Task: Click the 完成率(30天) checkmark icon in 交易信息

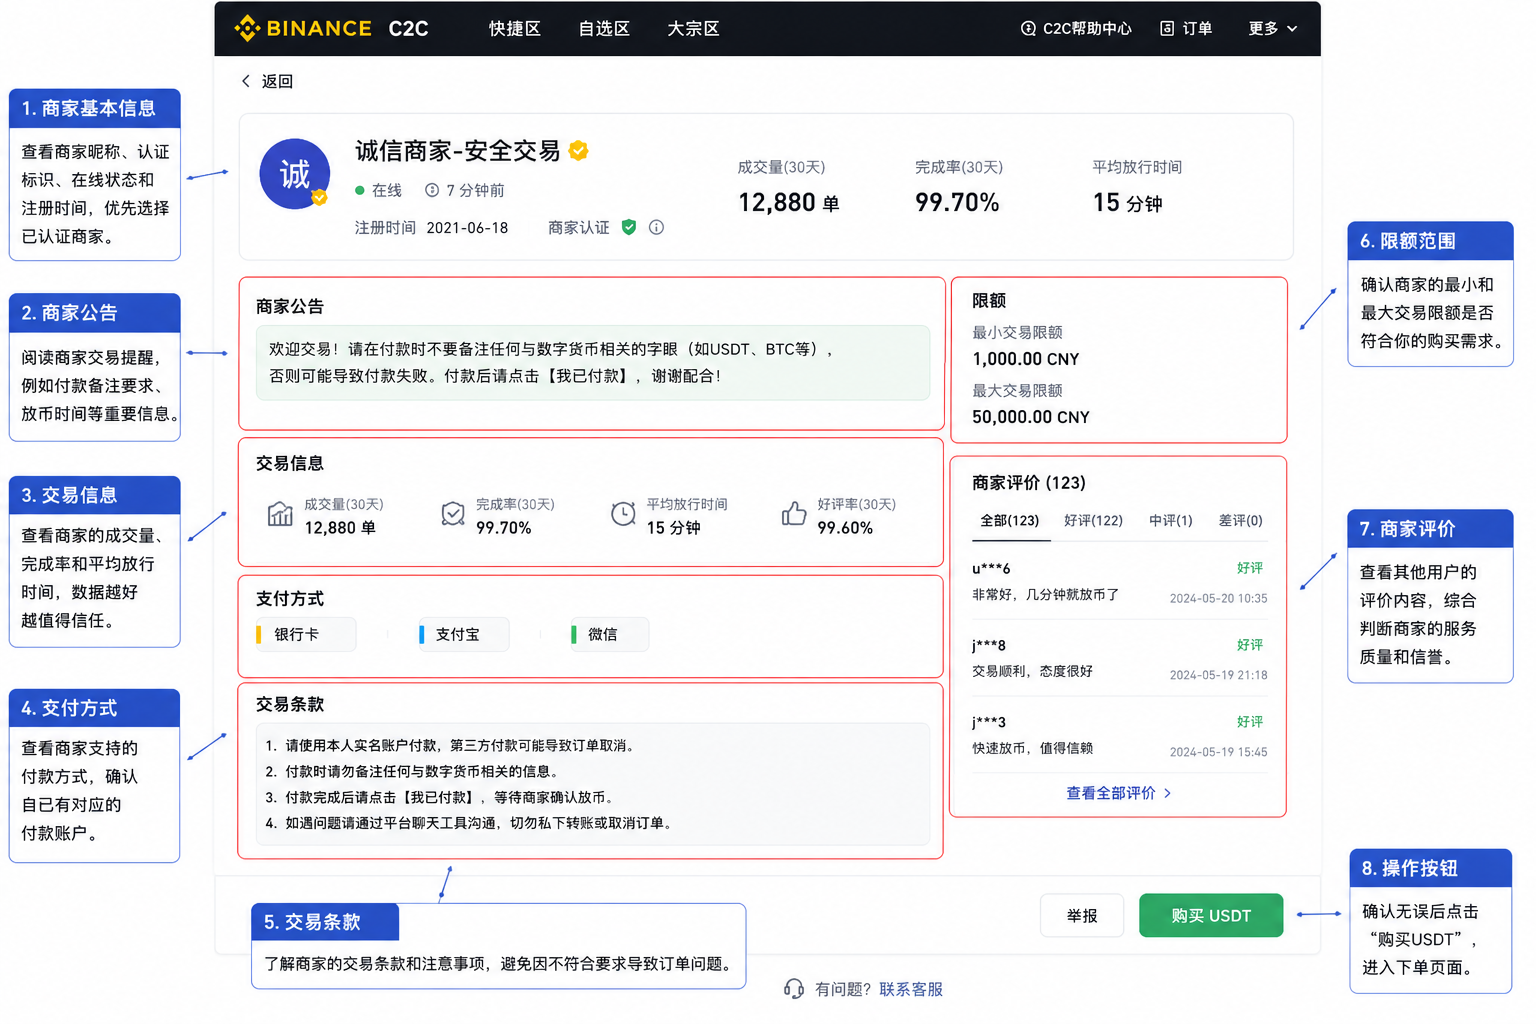Action: [453, 514]
